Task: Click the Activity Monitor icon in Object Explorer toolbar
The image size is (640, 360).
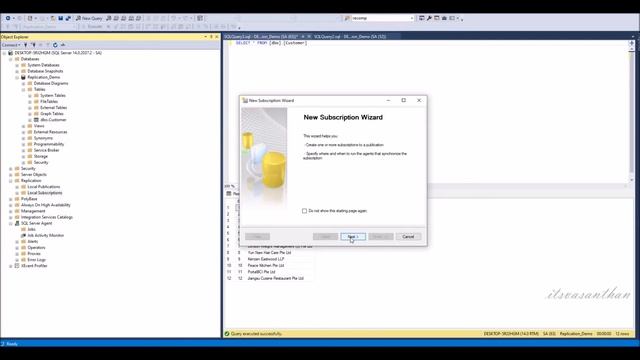Action: pos(63,45)
